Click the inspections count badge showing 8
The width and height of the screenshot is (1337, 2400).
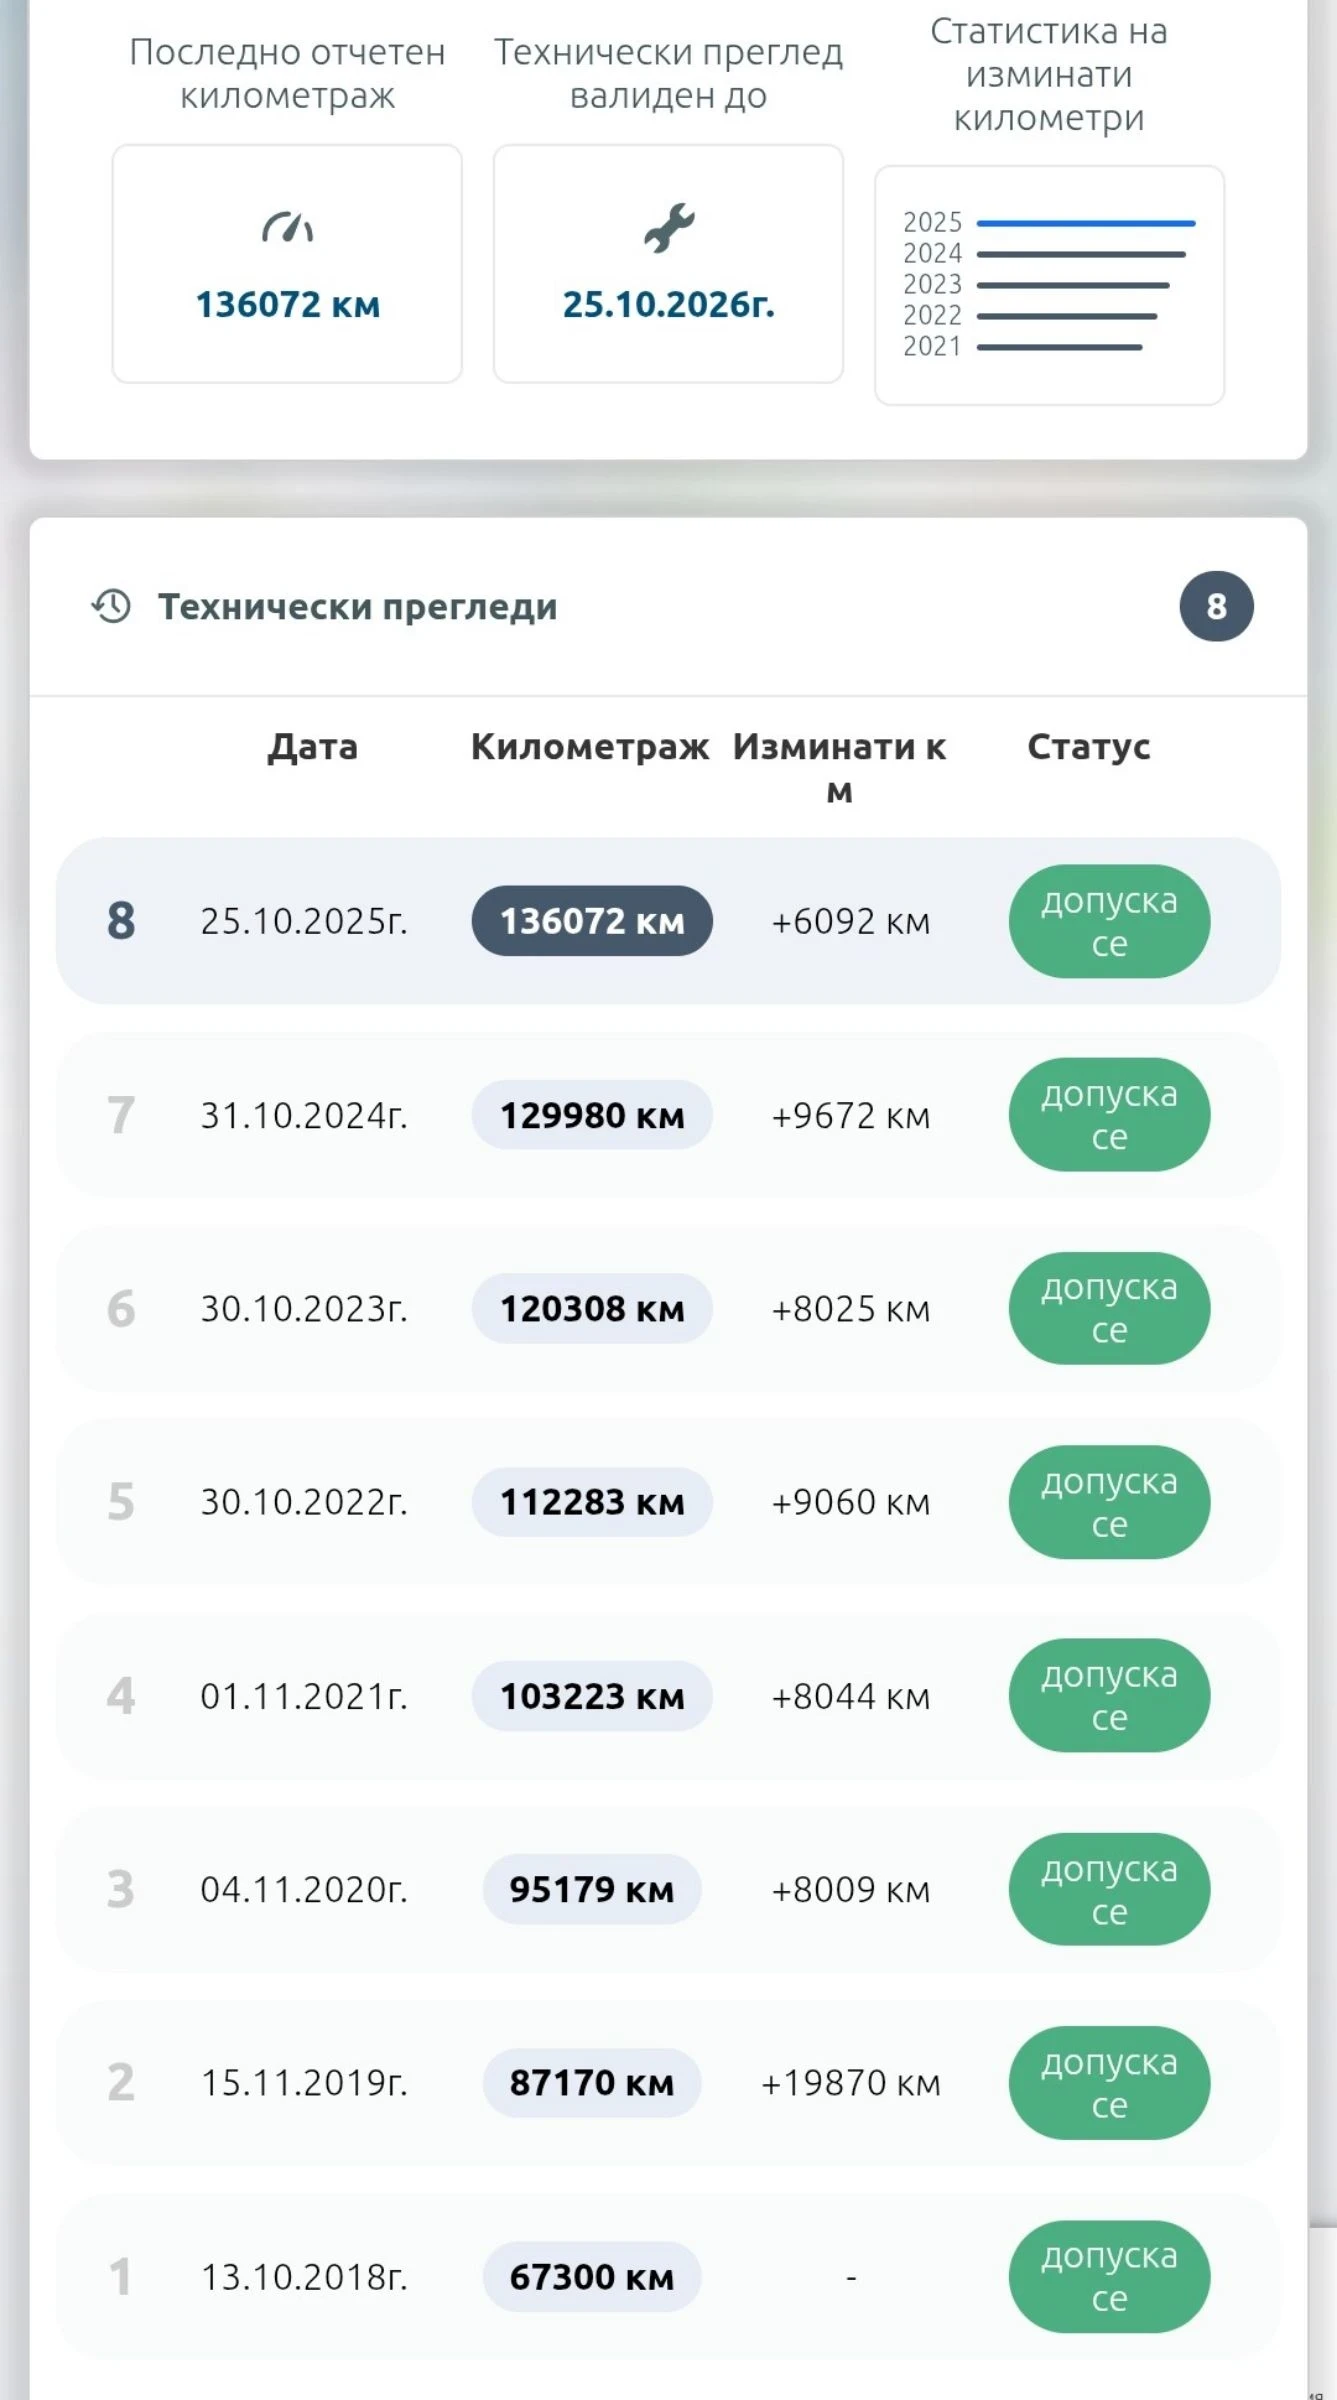pyautogui.click(x=1215, y=606)
